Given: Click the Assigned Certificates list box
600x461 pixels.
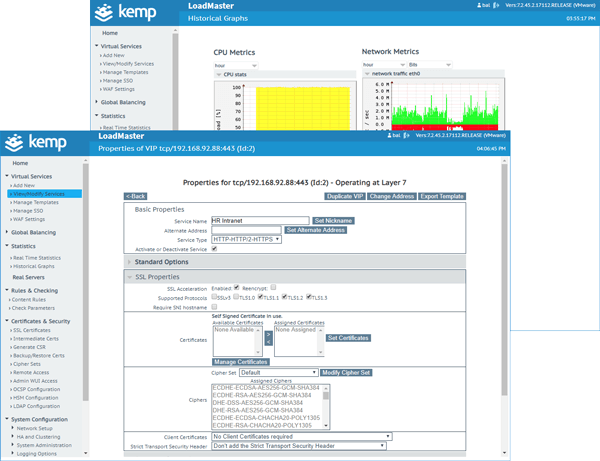Looking at the screenshot, I should pos(299,341).
